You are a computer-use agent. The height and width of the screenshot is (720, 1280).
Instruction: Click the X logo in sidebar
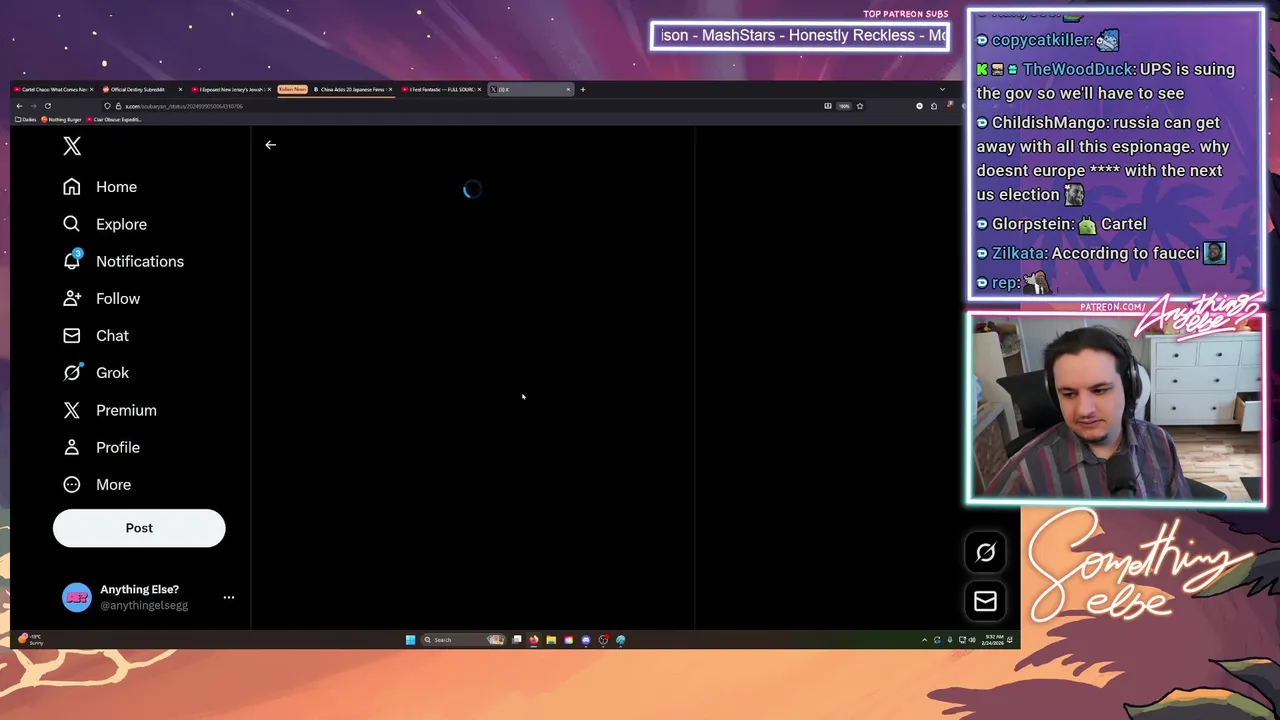[72, 146]
